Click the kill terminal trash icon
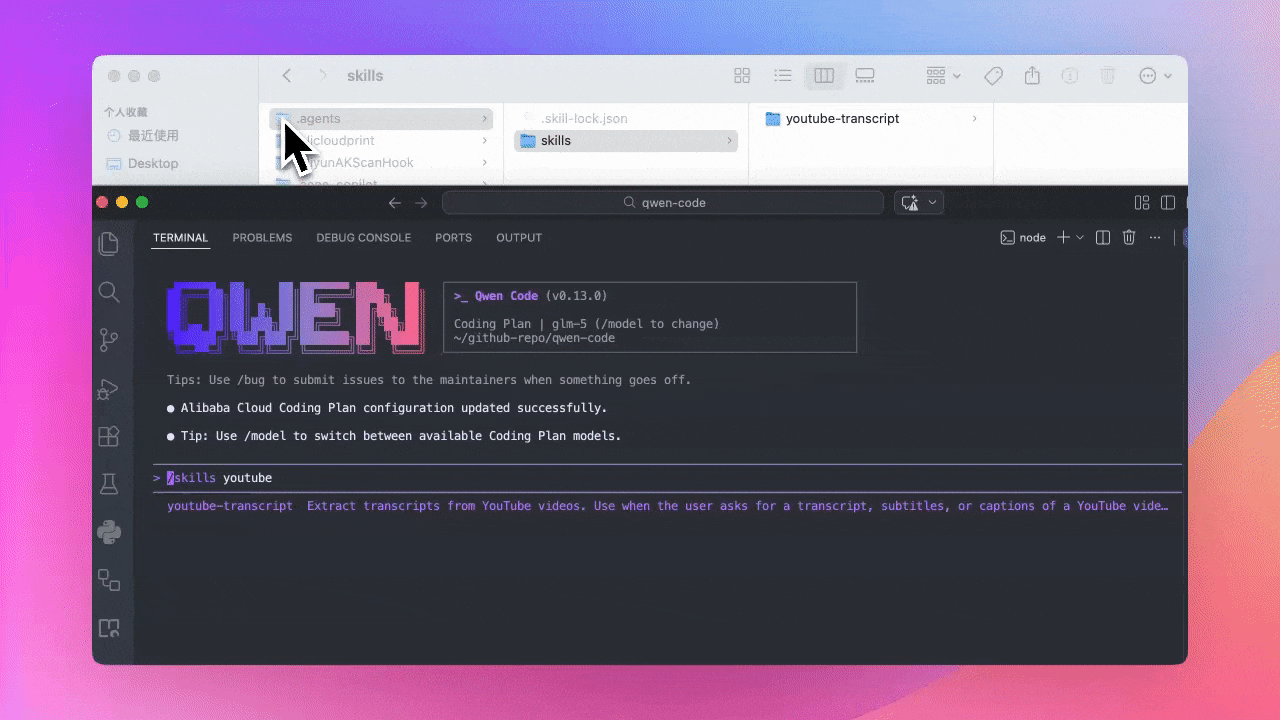The width and height of the screenshot is (1280, 720). pos(1129,238)
